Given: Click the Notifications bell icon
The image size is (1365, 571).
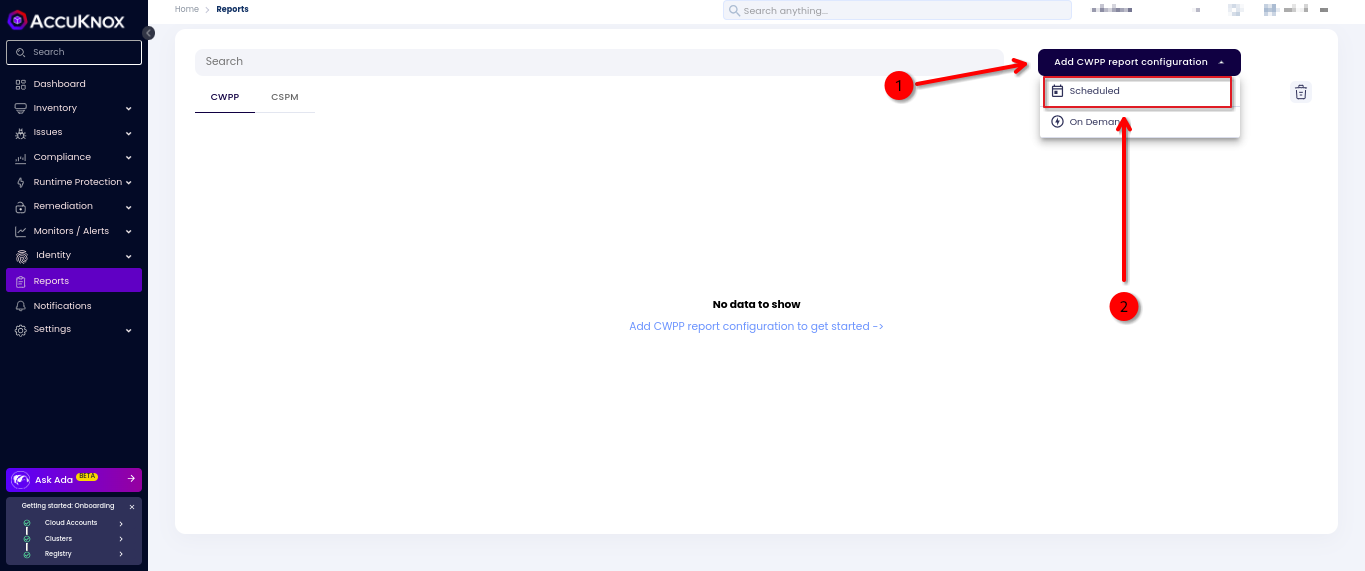Looking at the screenshot, I should click(x=20, y=306).
